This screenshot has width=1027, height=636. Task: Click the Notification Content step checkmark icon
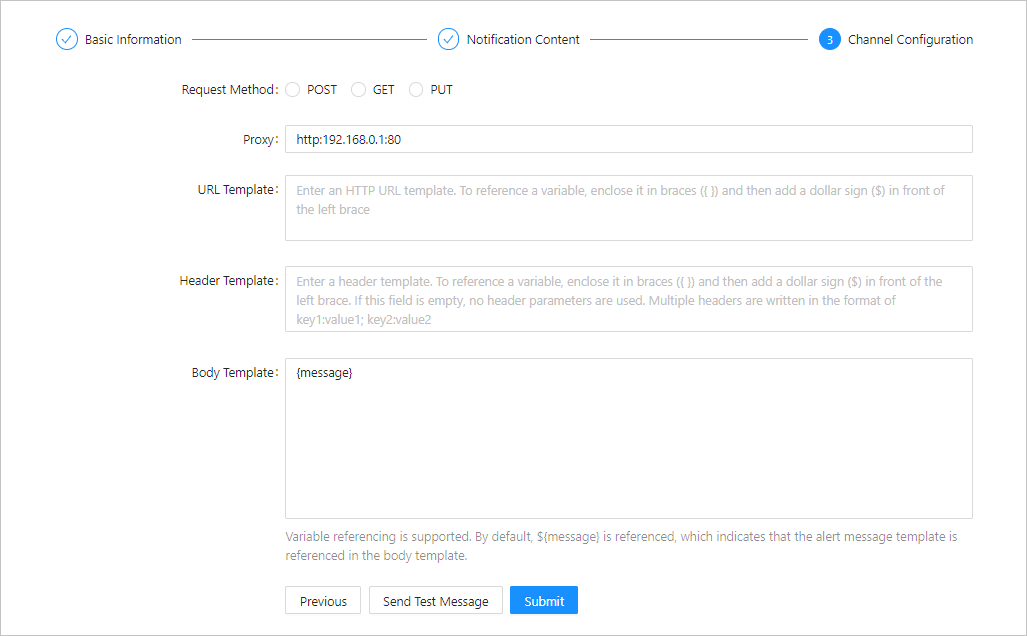point(448,39)
